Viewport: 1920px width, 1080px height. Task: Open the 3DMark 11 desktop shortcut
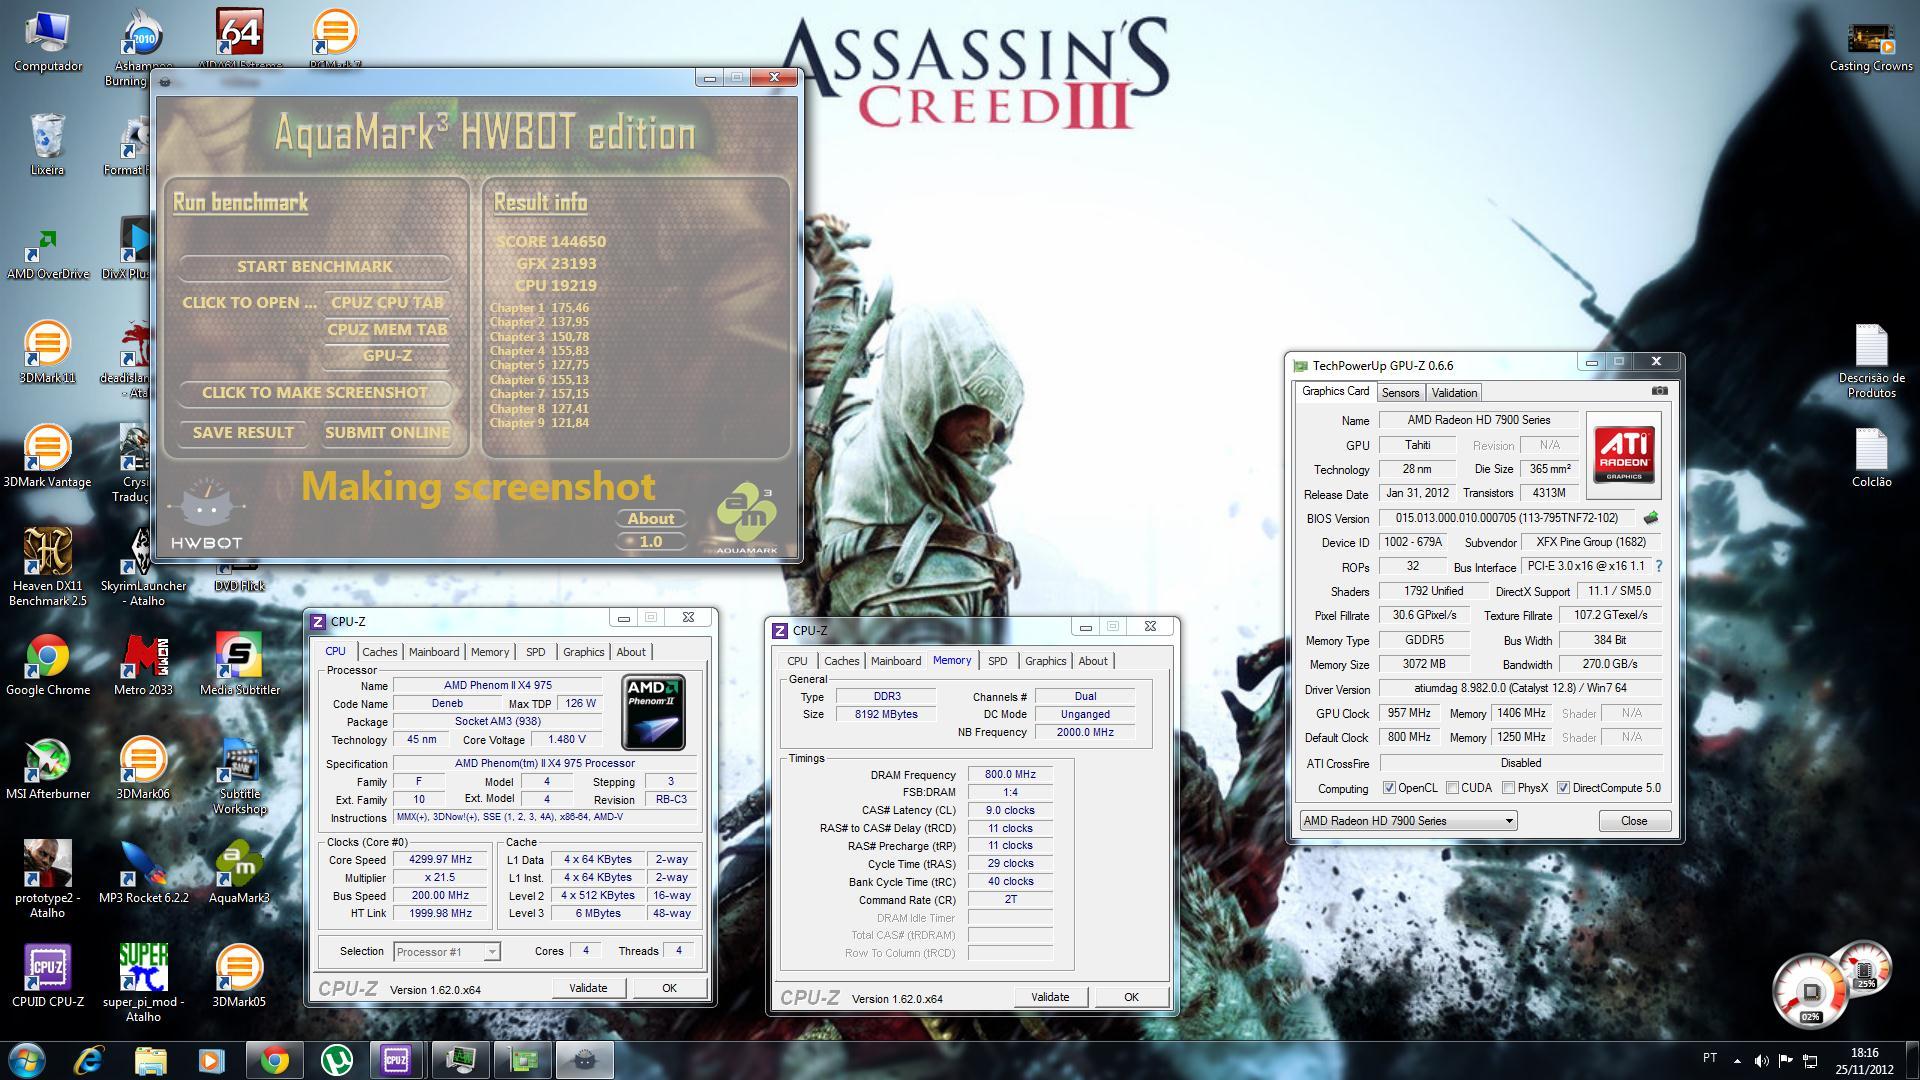pos(47,352)
